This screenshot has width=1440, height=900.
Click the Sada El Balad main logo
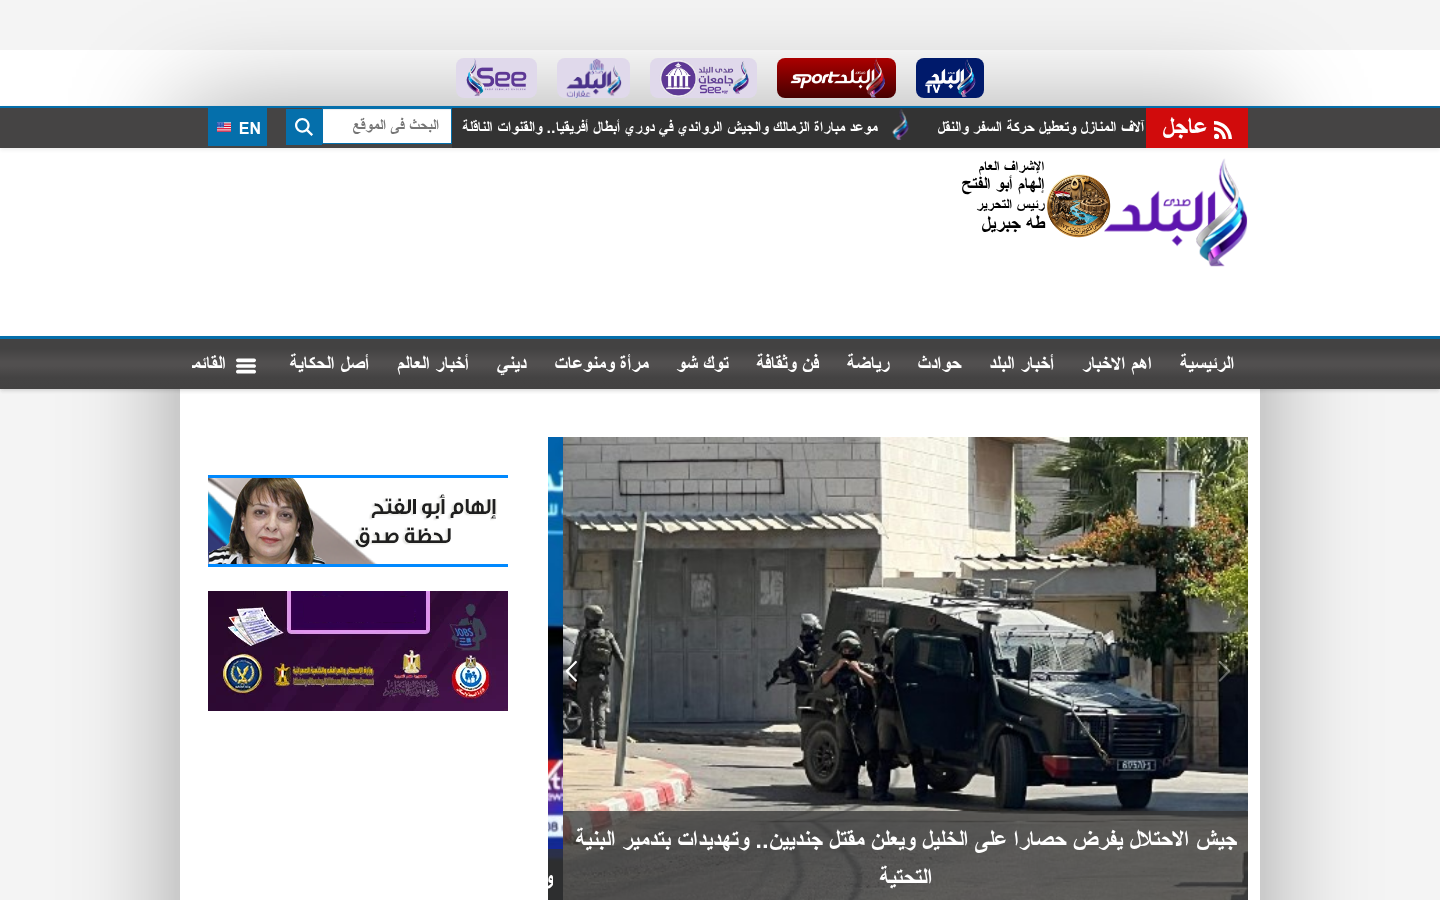point(1177,212)
